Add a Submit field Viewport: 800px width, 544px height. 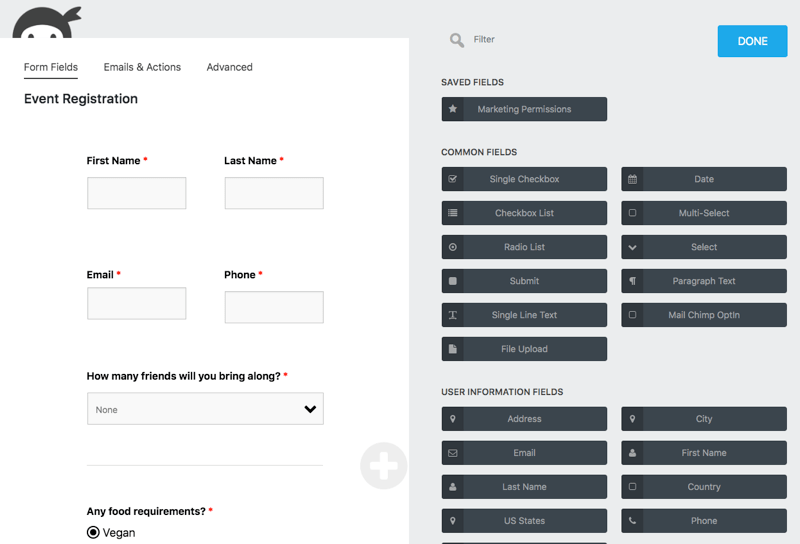524,281
